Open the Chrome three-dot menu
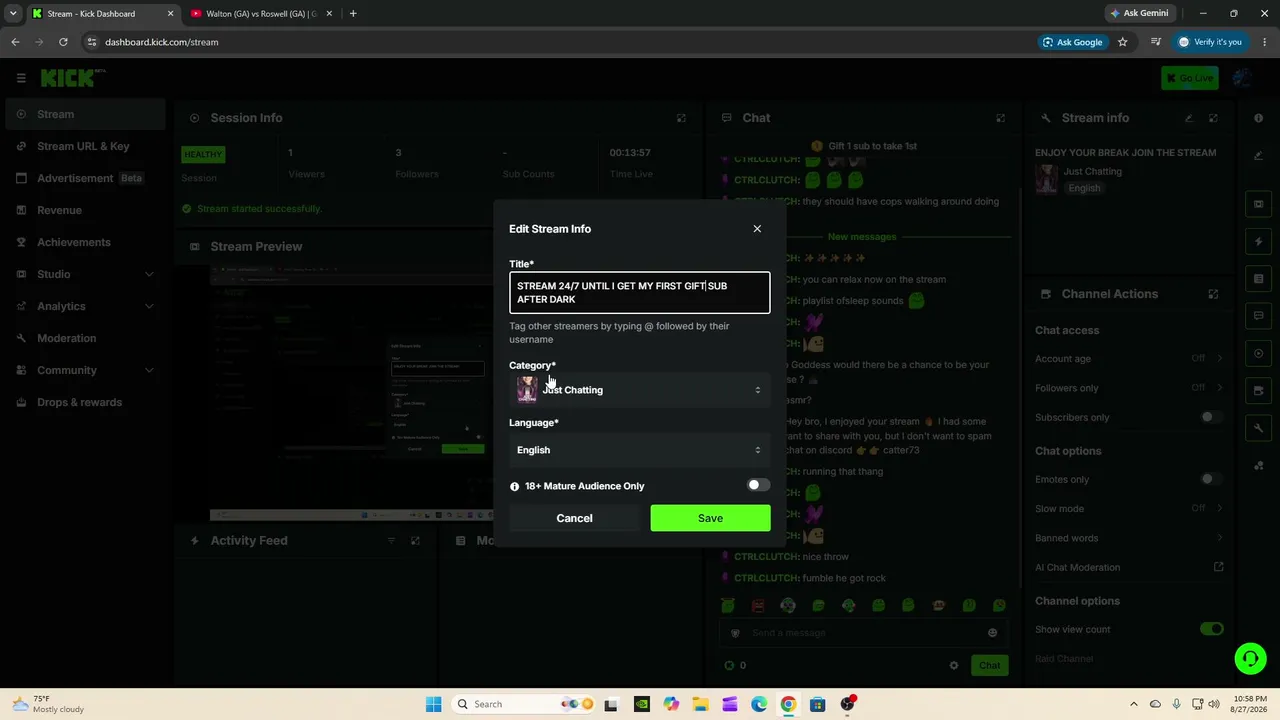Image resolution: width=1280 pixels, height=720 pixels. click(1263, 42)
